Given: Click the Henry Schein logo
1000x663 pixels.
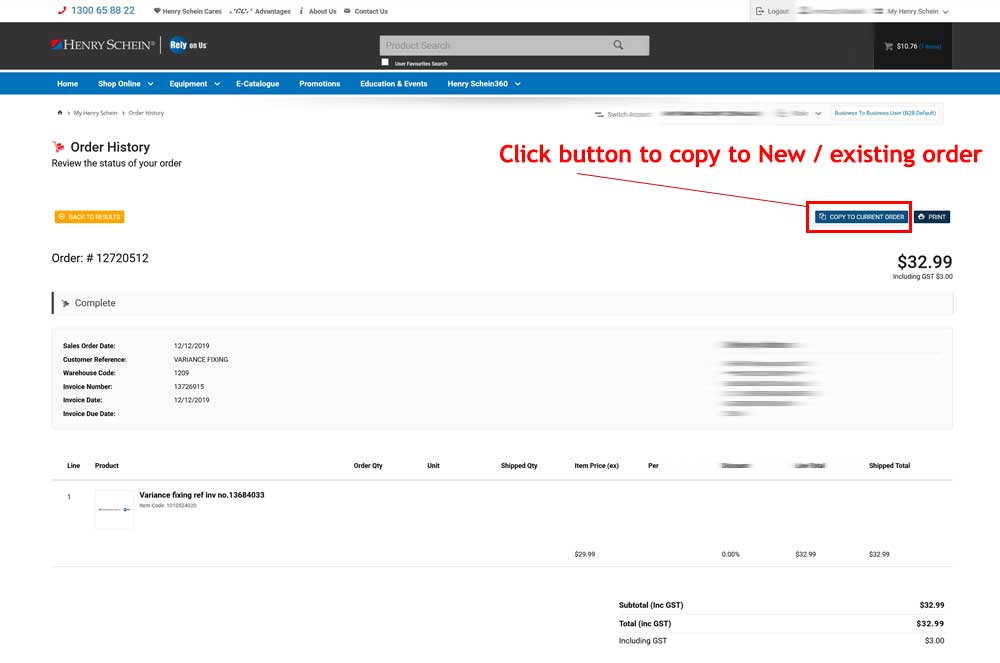Looking at the screenshot, I should pos(103,45).
